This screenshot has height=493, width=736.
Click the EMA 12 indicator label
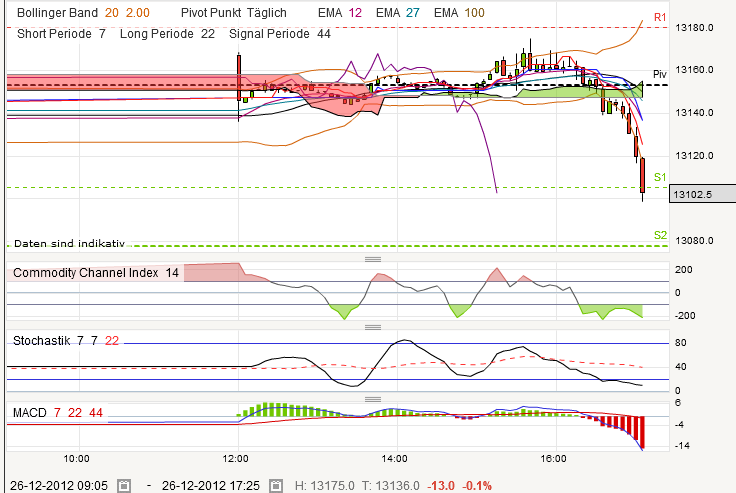340,13
